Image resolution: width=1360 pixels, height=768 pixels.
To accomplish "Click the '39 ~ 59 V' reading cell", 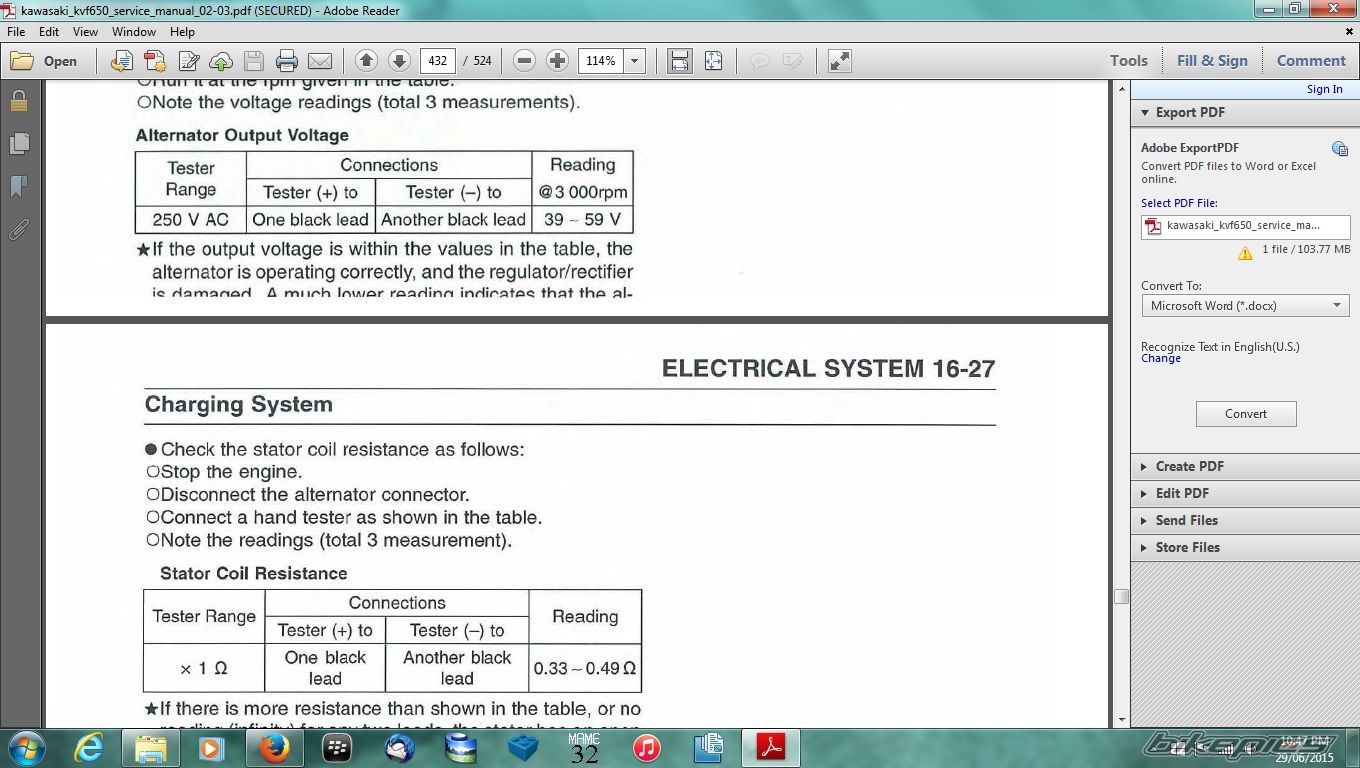I will coord(582,220).
